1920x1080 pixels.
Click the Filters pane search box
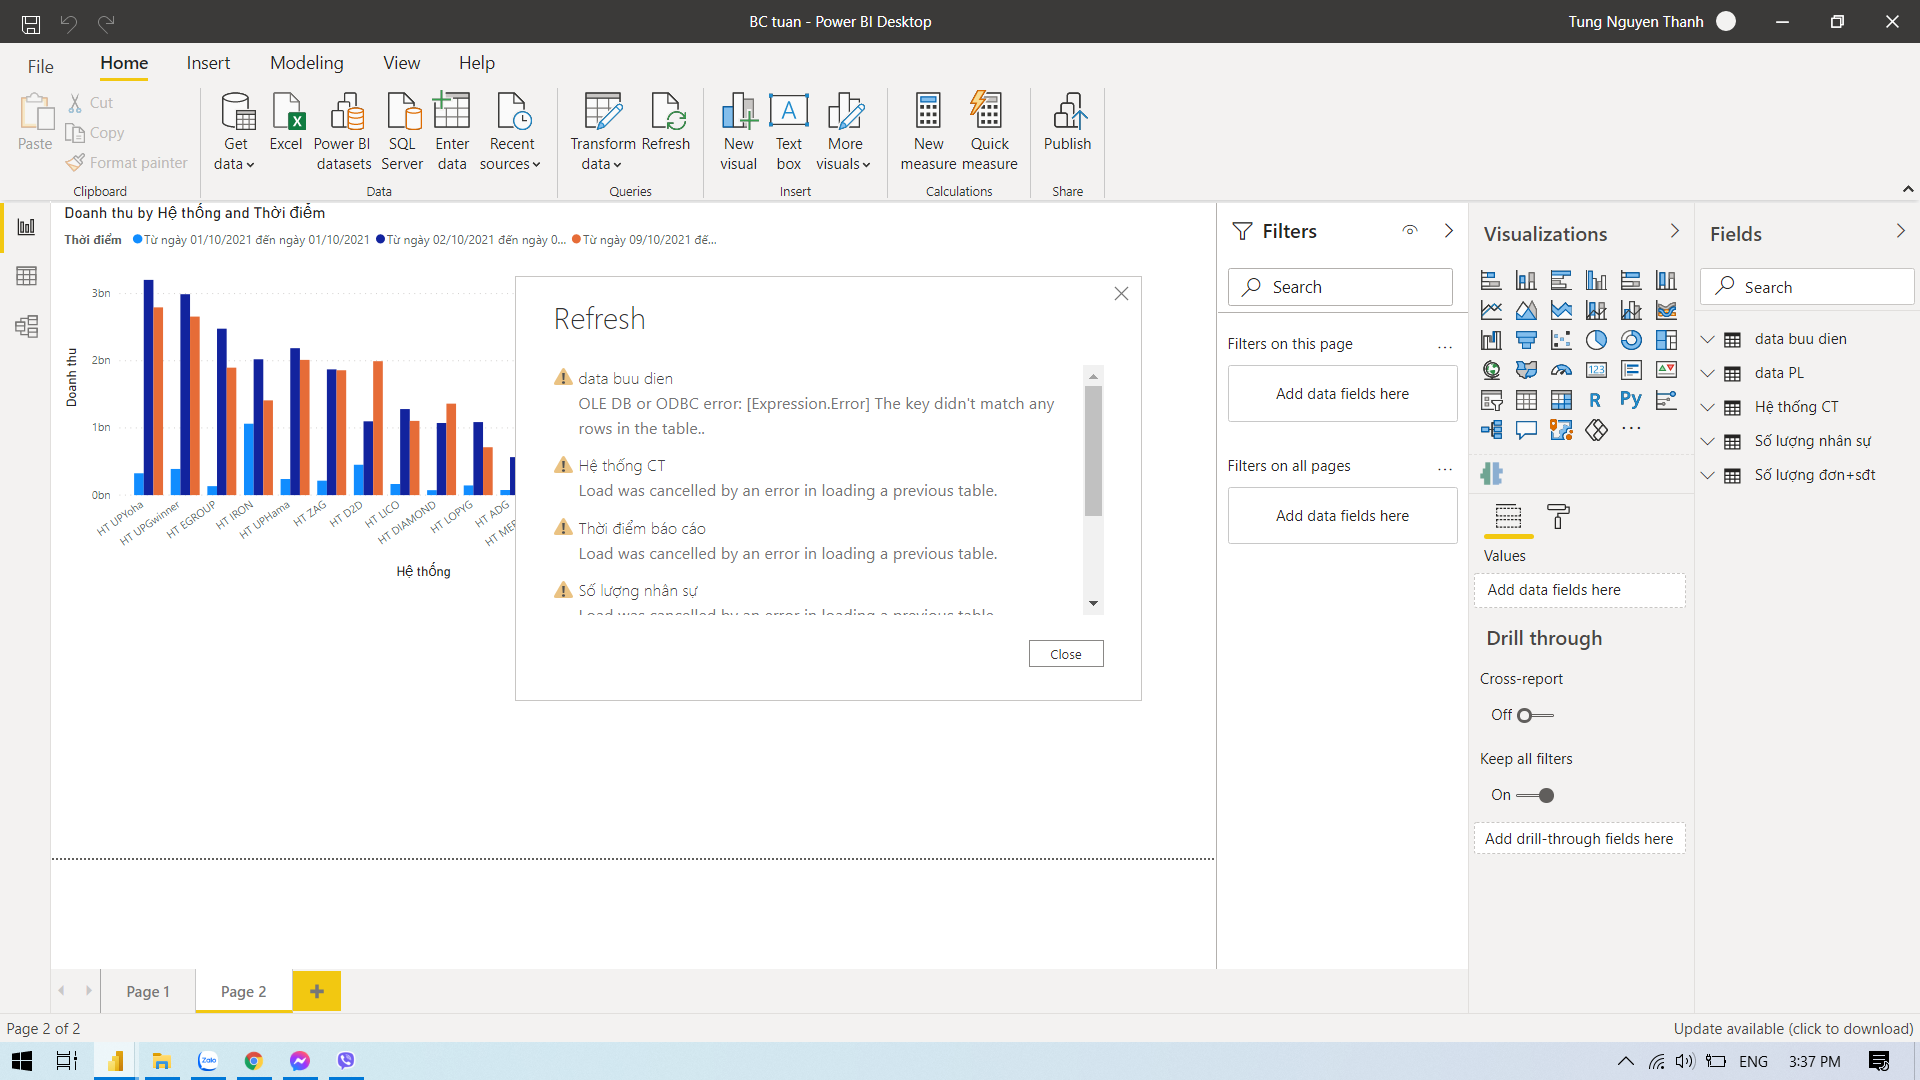pyautogui.click(x=1340, y=287)
